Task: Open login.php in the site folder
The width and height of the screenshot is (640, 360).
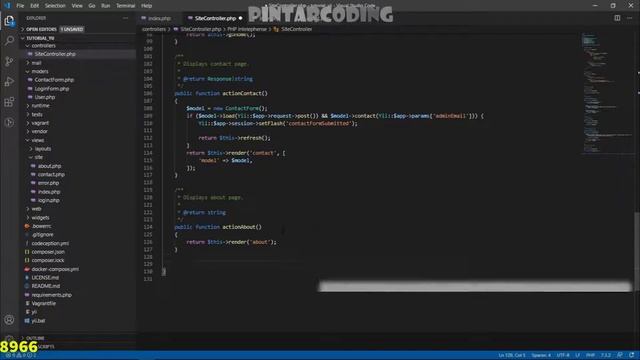Action: 49,200
